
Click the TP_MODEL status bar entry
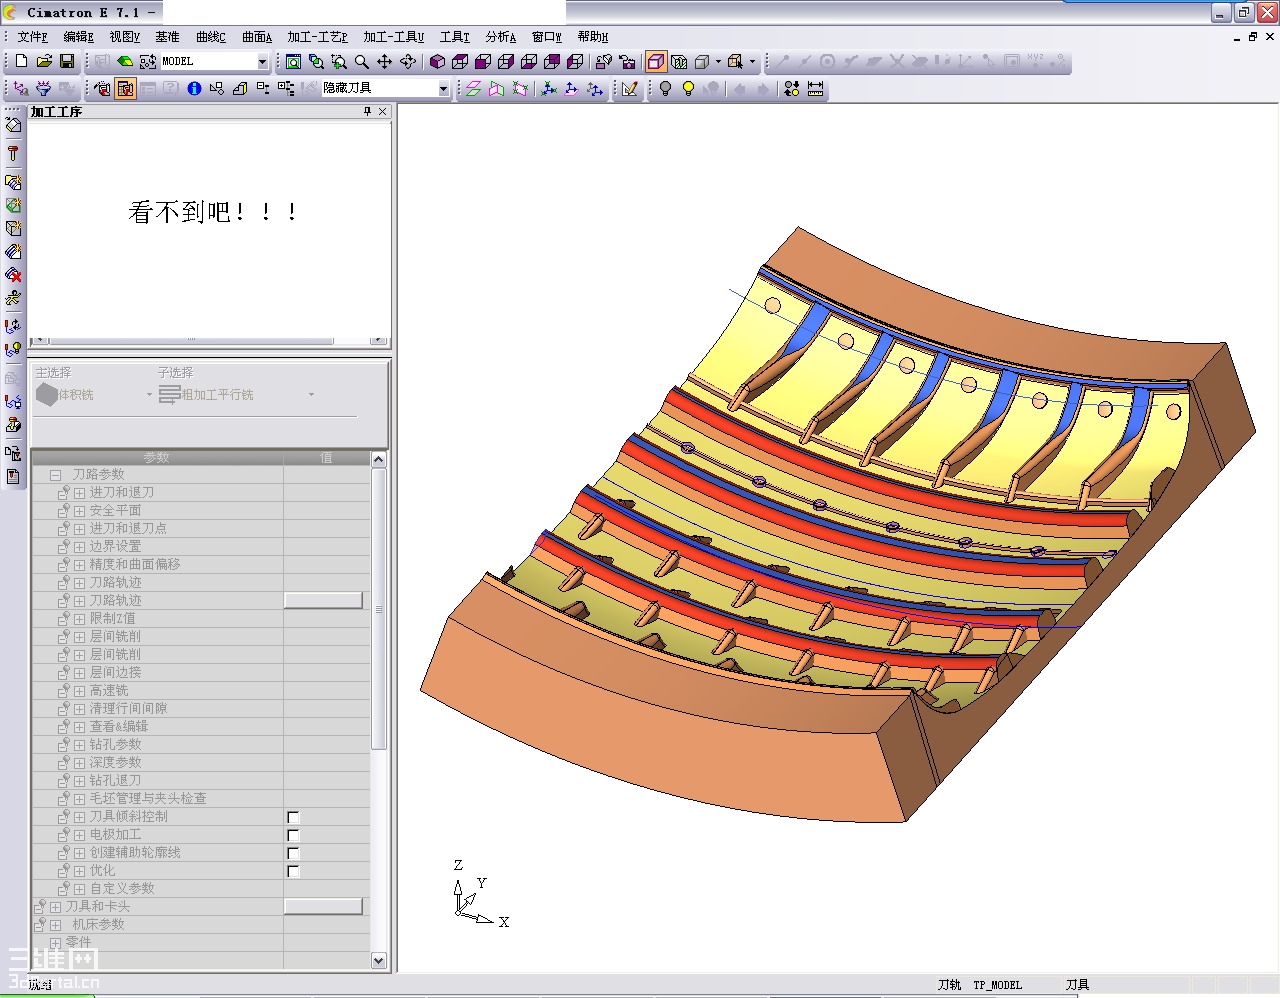pyautogui.click(x=998, y=985)
